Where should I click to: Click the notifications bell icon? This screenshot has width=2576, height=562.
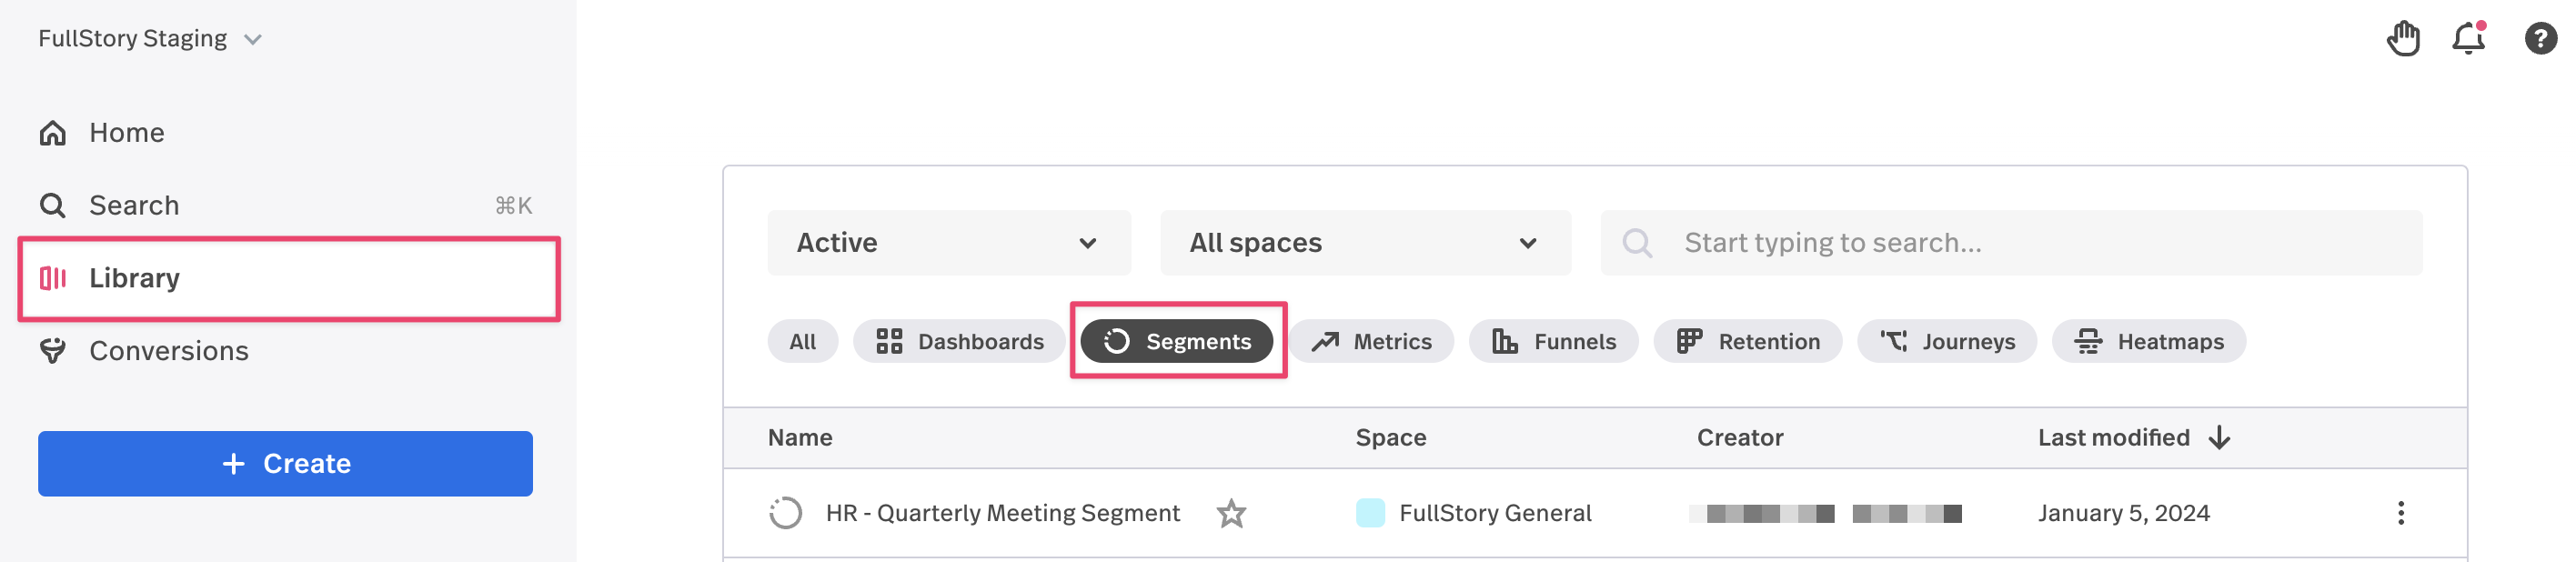pos(2467,39)
